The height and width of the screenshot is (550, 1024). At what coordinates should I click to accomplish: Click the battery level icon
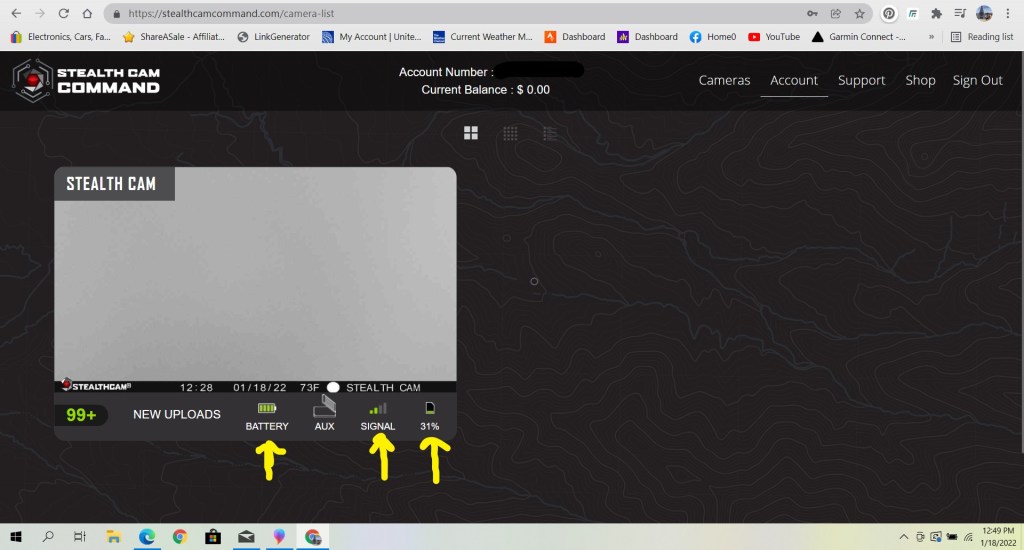point(267,408)
